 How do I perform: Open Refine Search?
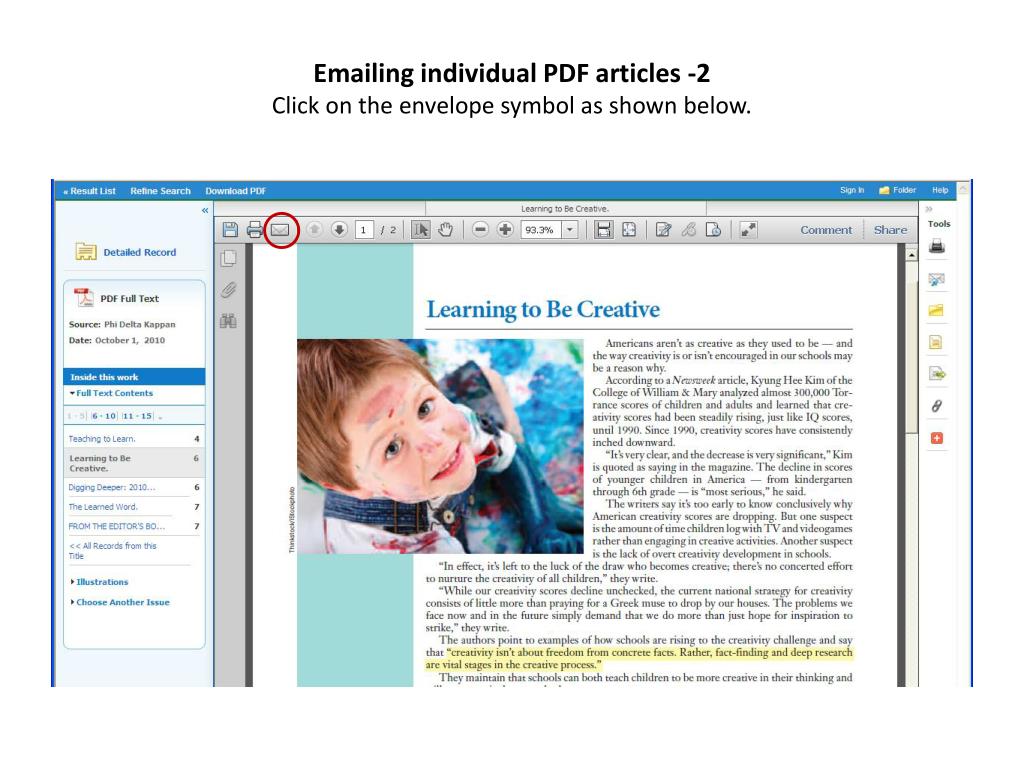161,191
